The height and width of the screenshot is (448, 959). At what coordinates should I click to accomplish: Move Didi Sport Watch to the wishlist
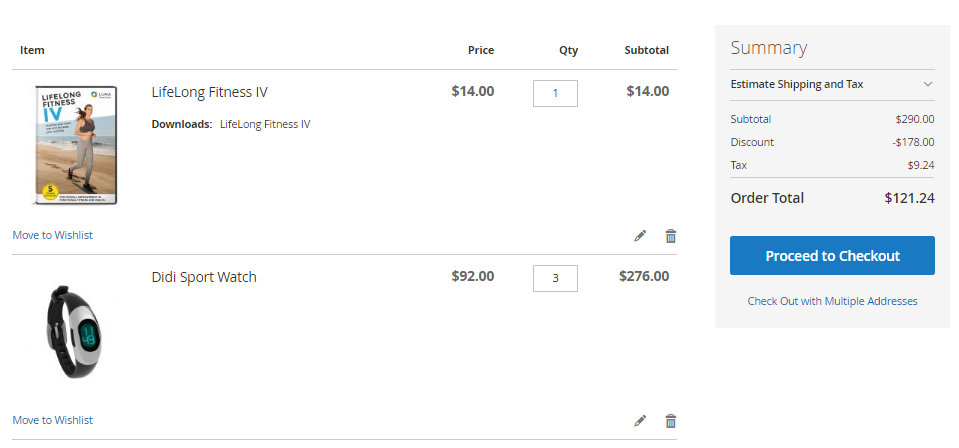52,420
